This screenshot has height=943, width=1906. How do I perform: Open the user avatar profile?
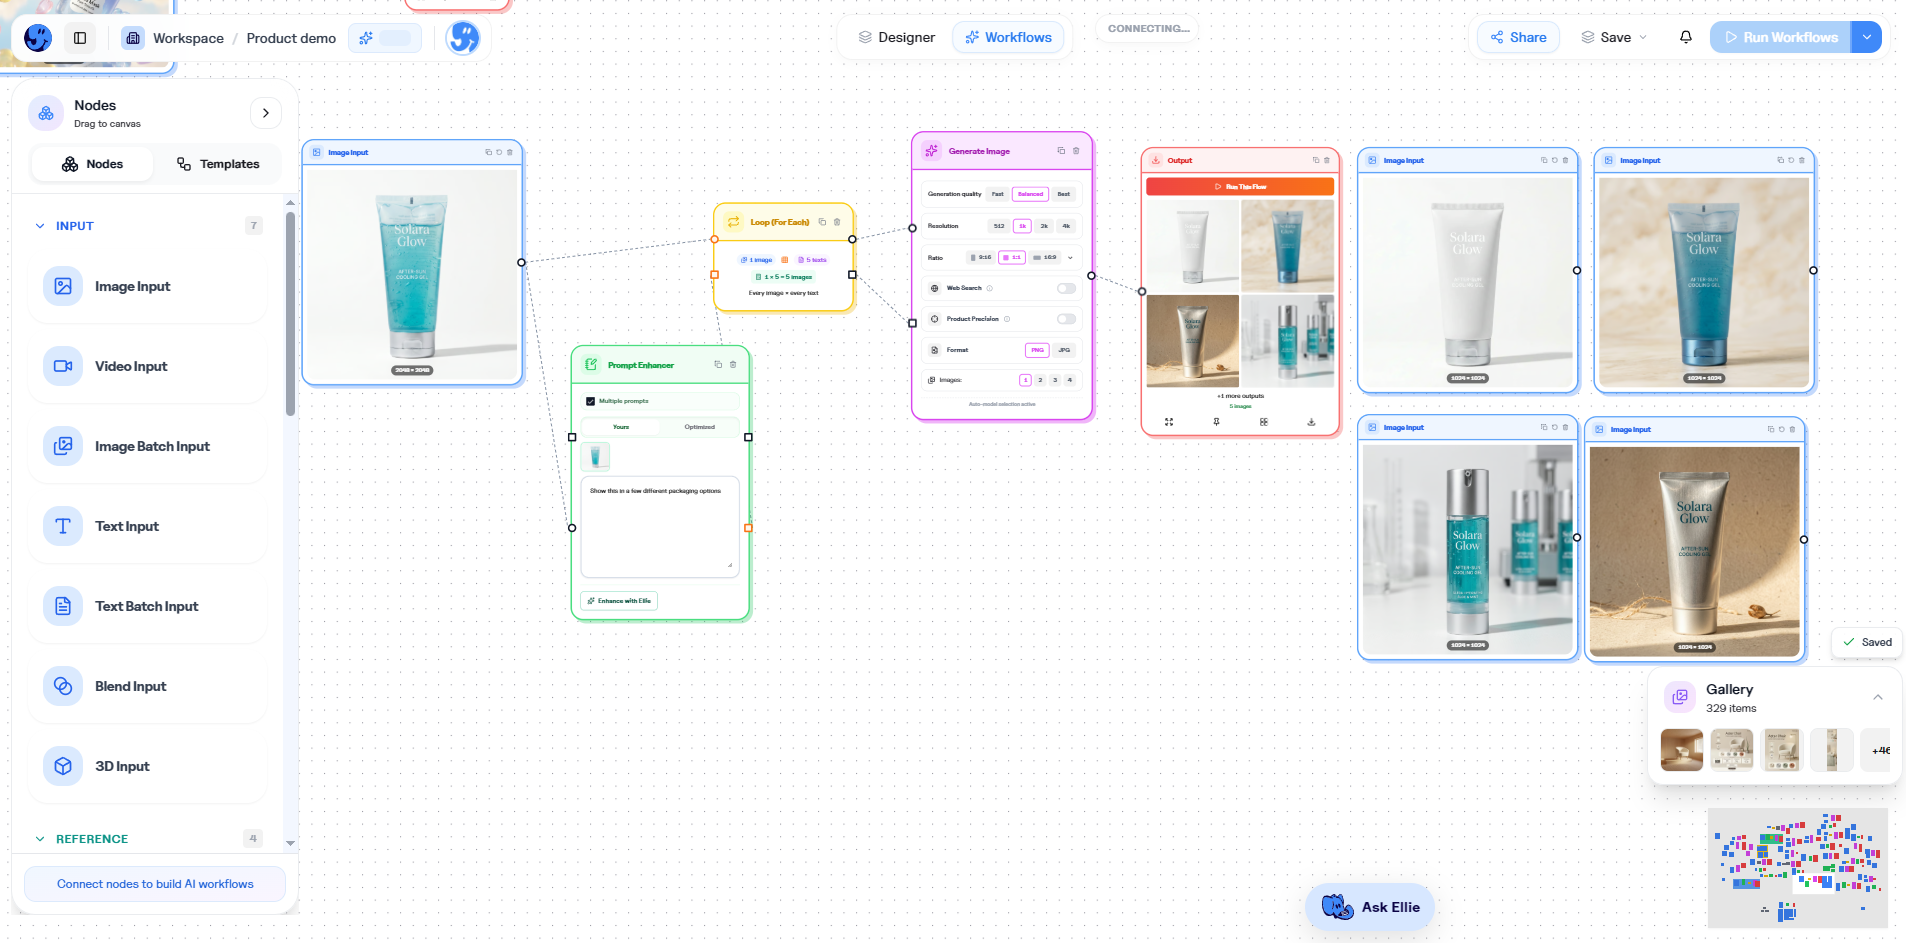pos(463,38)
